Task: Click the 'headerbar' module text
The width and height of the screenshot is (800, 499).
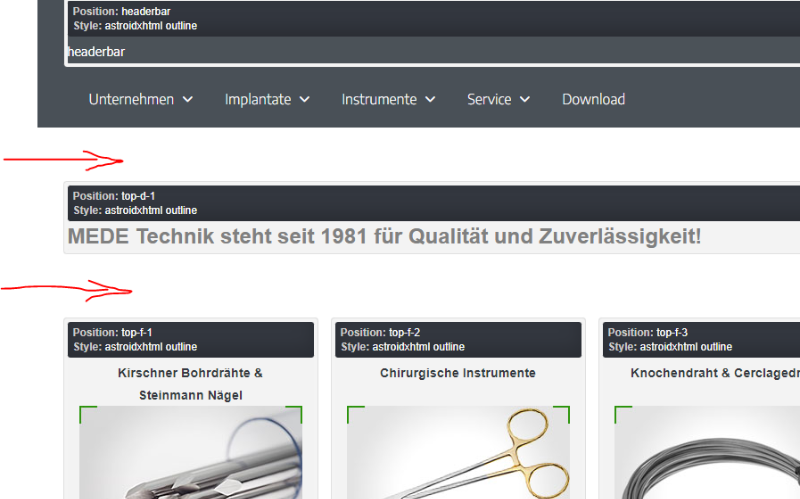Action: tap(96, 52)
